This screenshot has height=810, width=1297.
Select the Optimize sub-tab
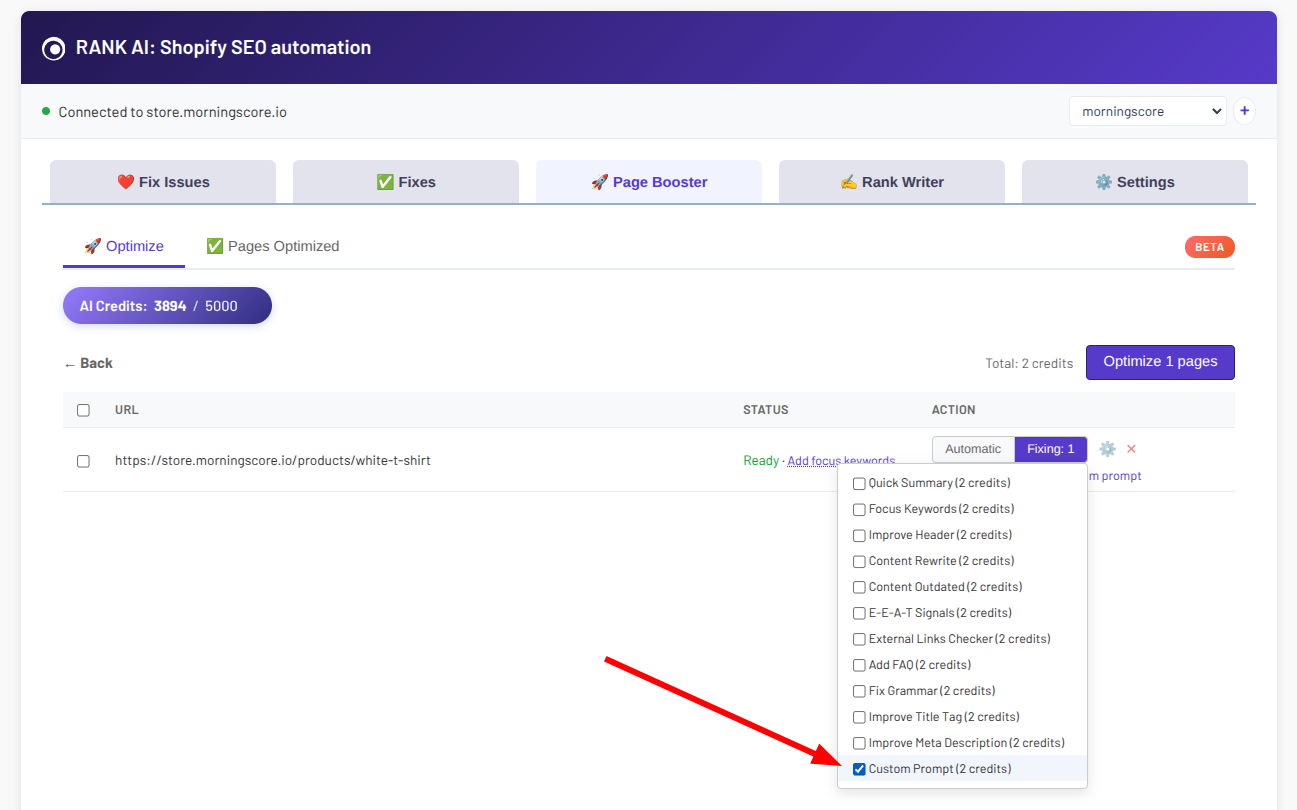[124, 246]
